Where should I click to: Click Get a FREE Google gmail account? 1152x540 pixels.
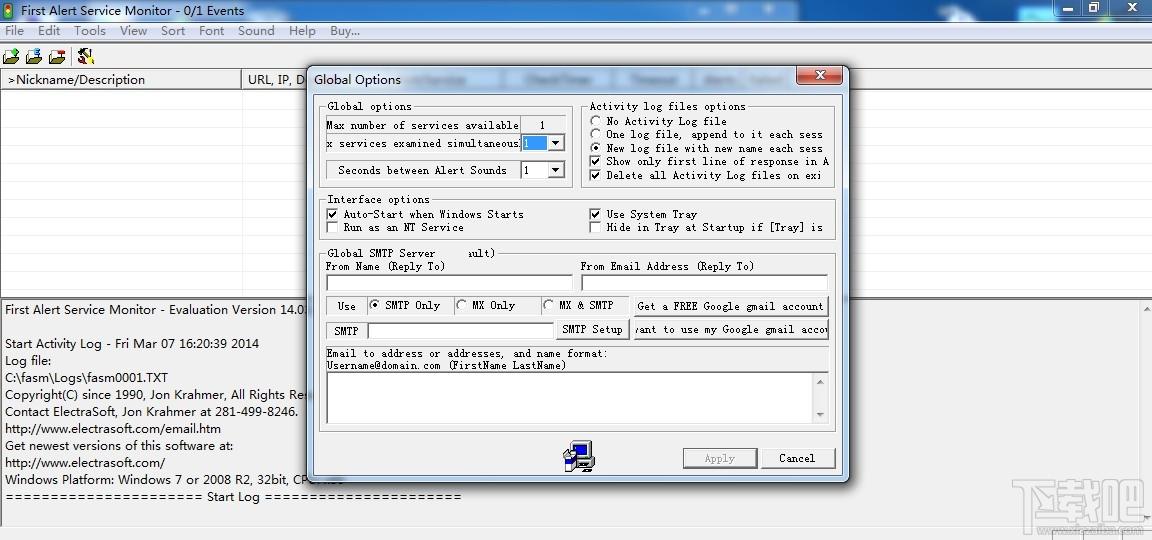click(x=730, y=306)
